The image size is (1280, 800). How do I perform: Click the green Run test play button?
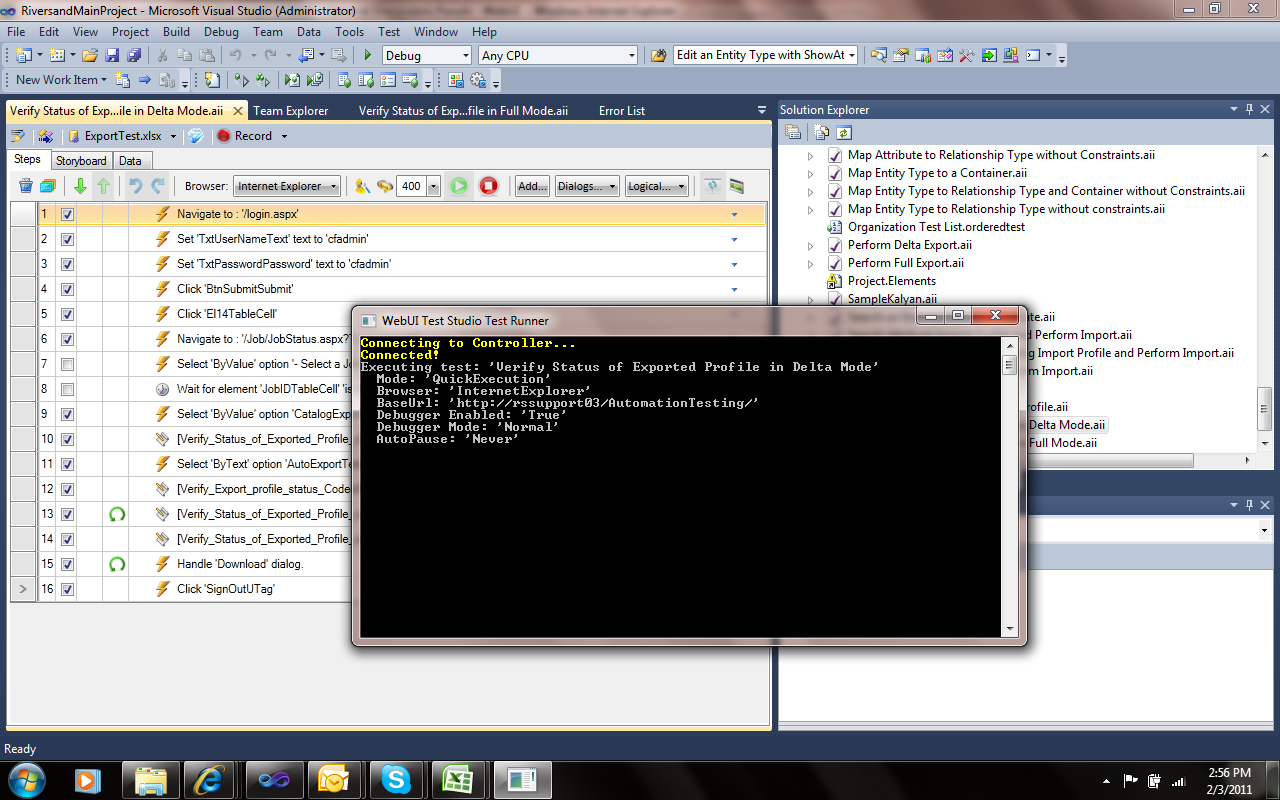(458, 186)
